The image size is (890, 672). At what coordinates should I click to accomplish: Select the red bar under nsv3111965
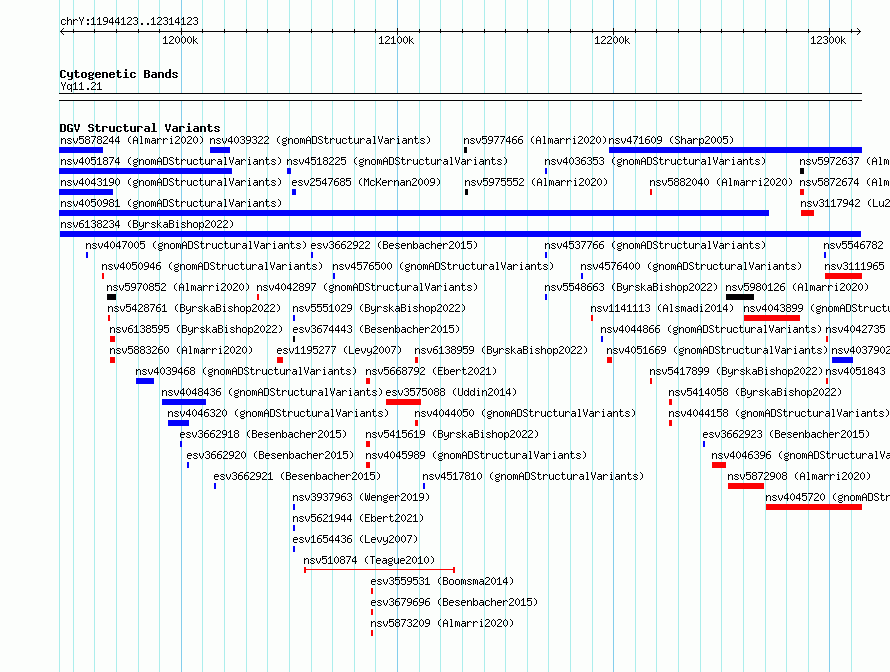tap(843, 276)
